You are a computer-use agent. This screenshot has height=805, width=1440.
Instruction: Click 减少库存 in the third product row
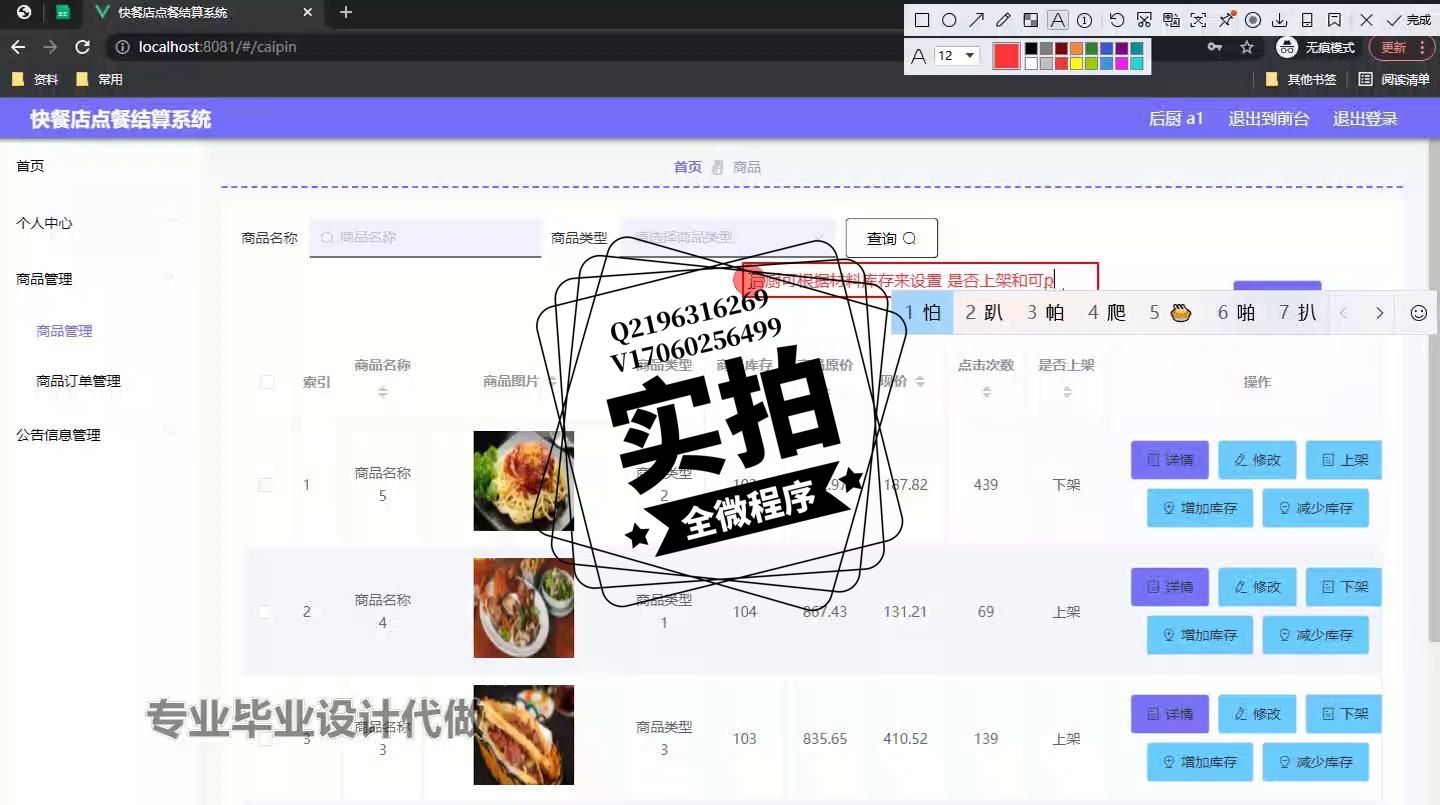click(x=1315, y=762)
